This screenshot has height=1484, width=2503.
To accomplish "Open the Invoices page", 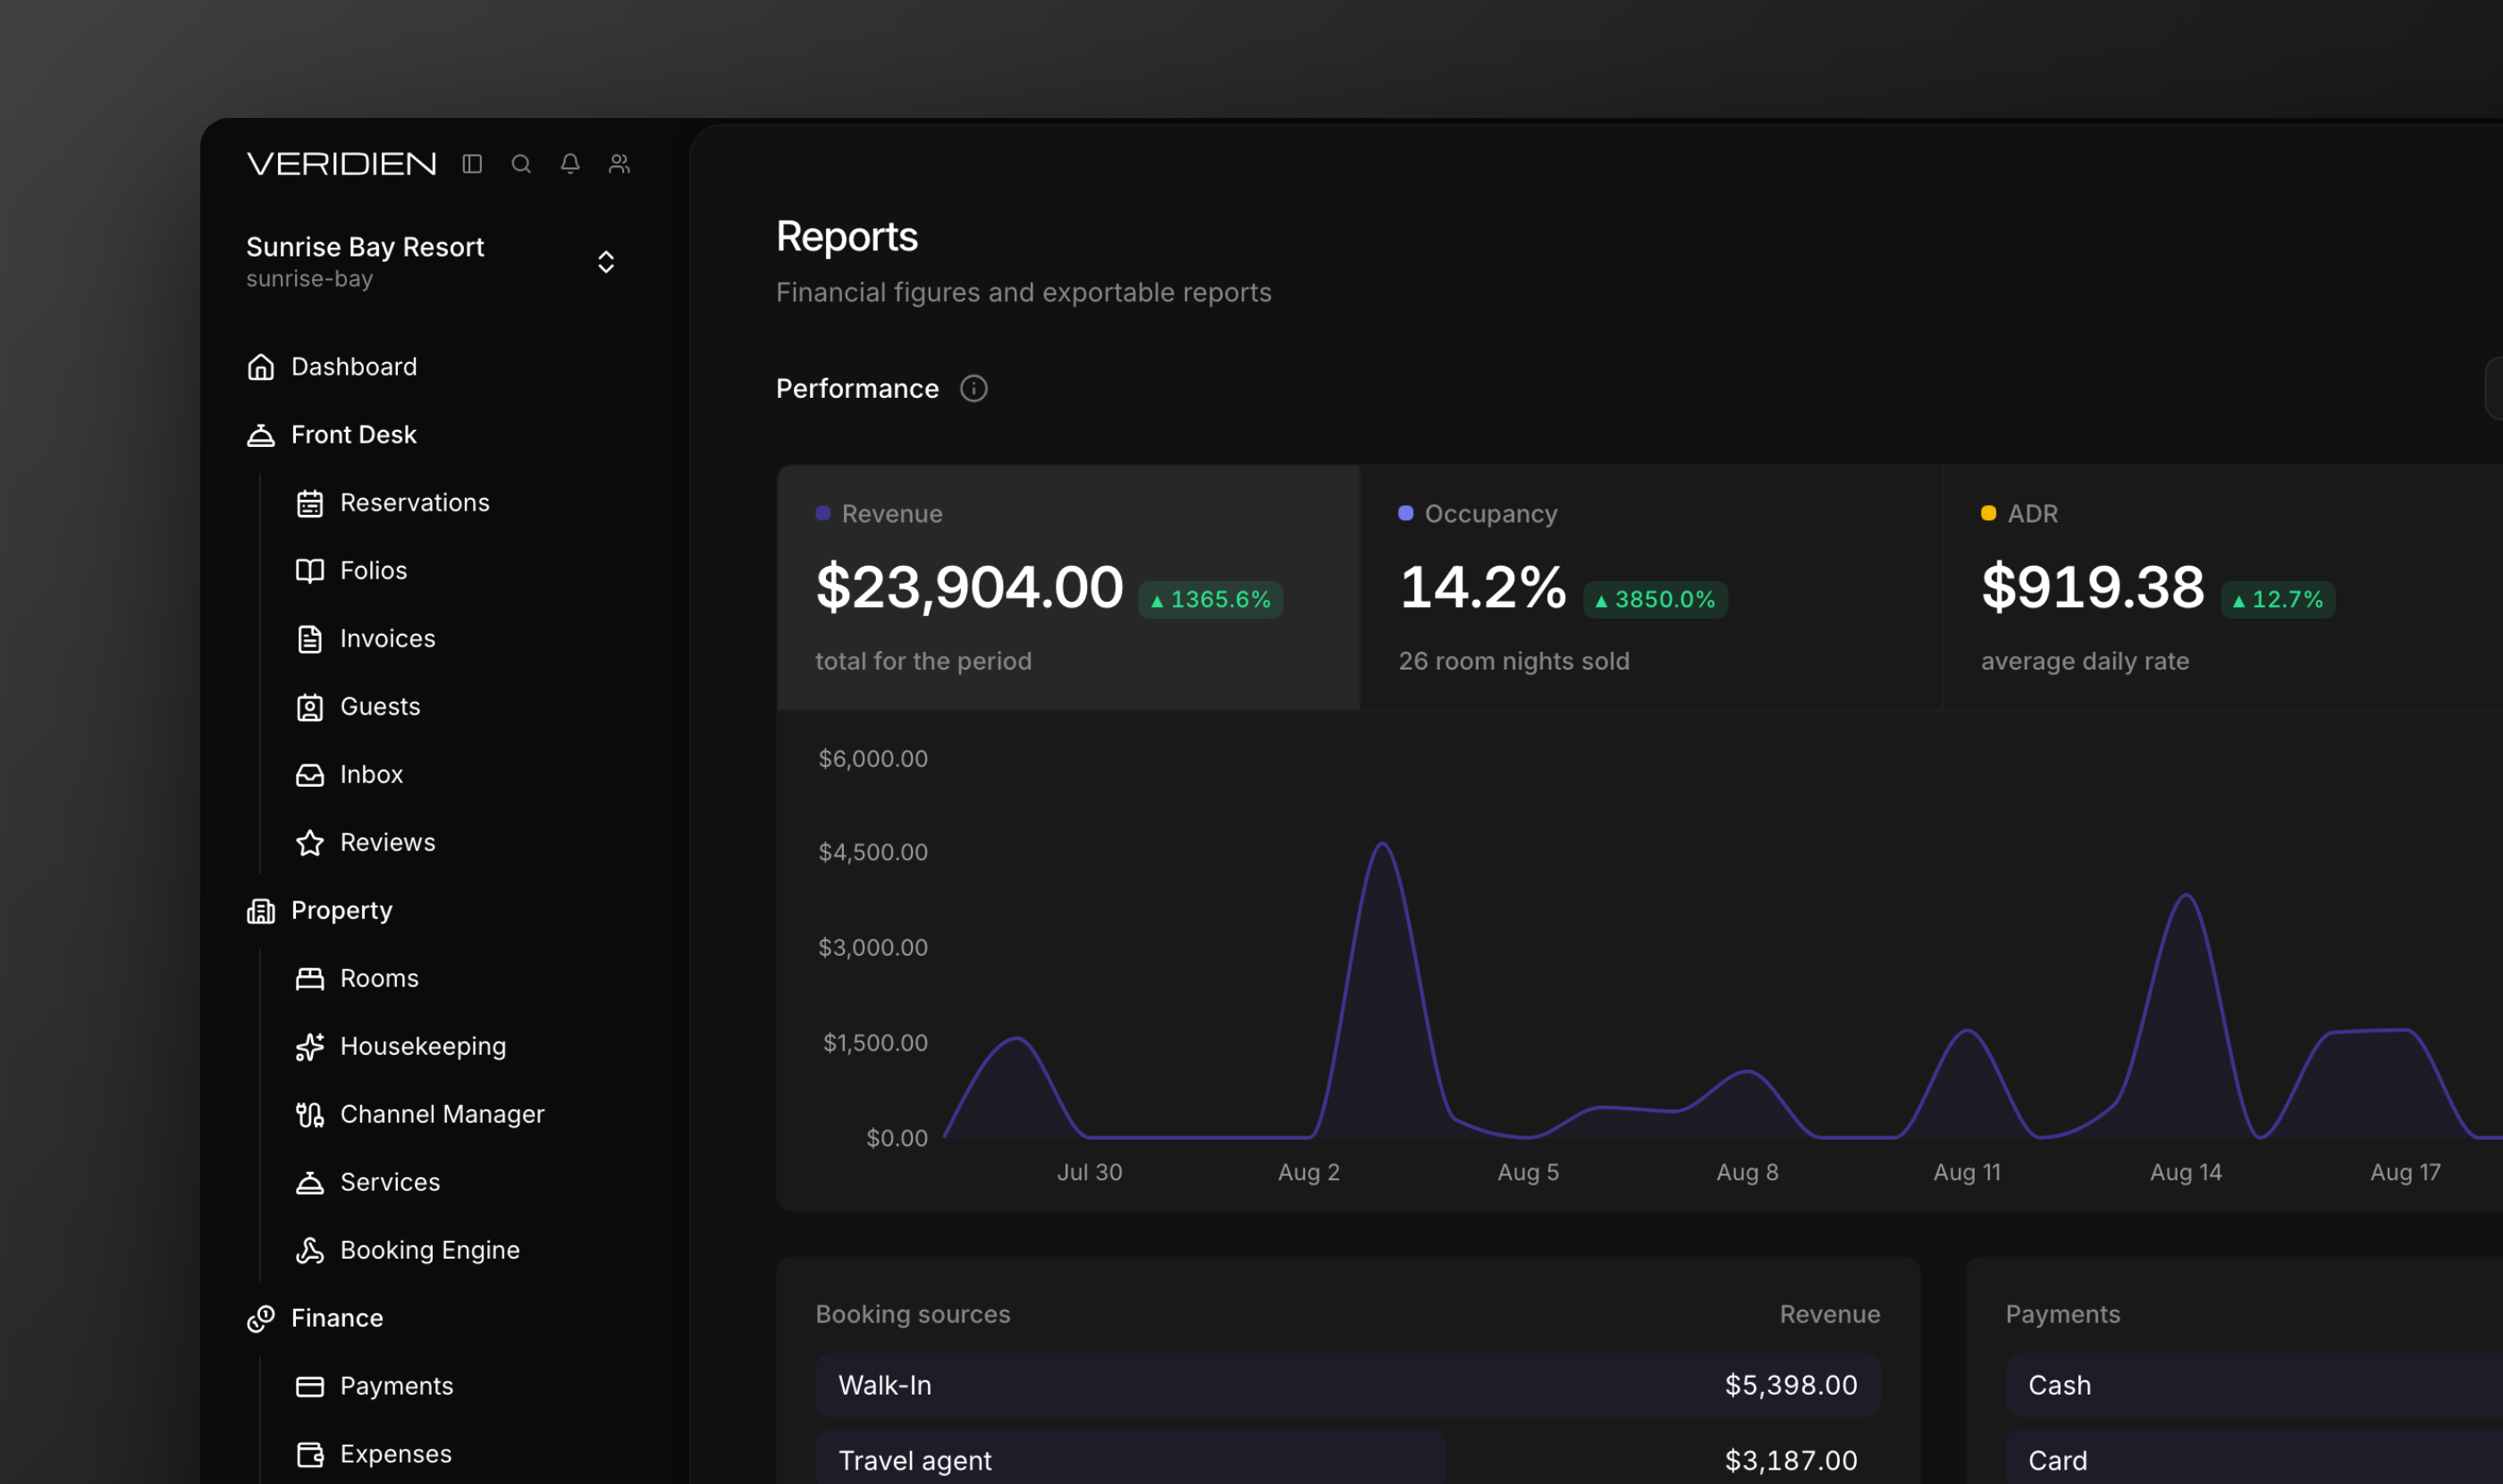I will click(388, 639).
